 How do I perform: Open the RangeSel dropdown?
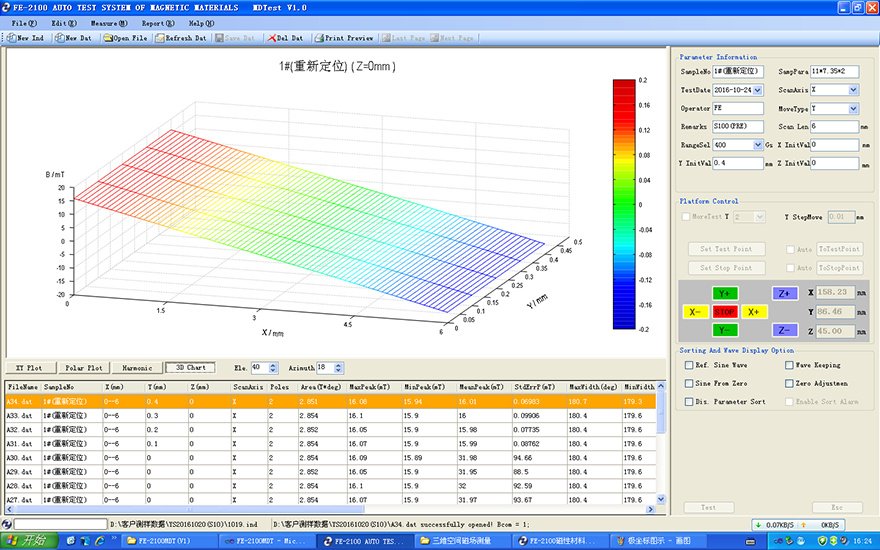point(758,145)
